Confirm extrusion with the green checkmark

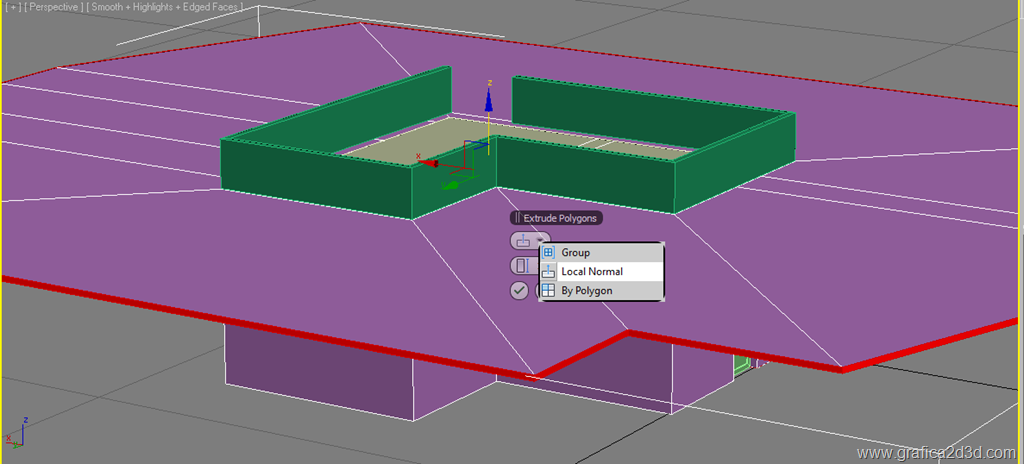click(519, 291)
